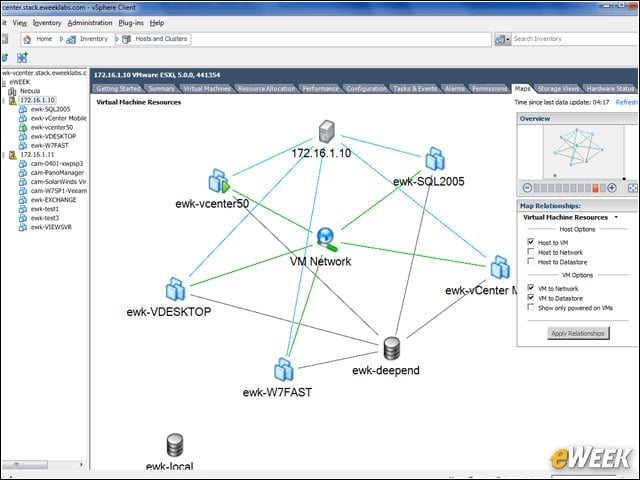Viewport: 640px width, 480px height.
Task: Select the ewk-local datastore icon
Action: 175,445
